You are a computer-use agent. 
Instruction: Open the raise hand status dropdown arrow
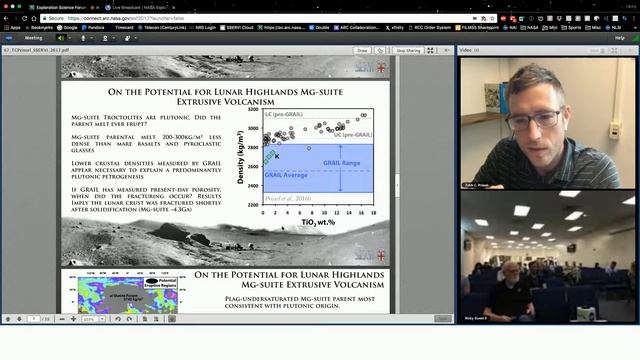click(135, 38)
